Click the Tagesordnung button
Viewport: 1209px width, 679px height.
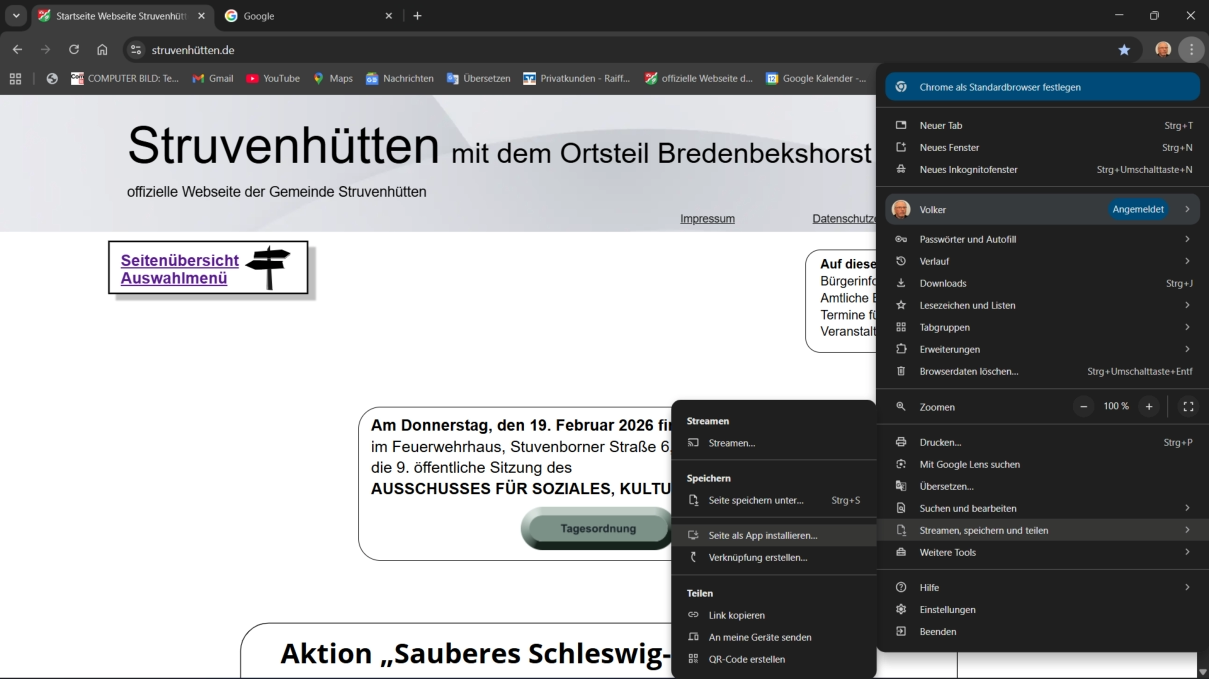(598, 529)
